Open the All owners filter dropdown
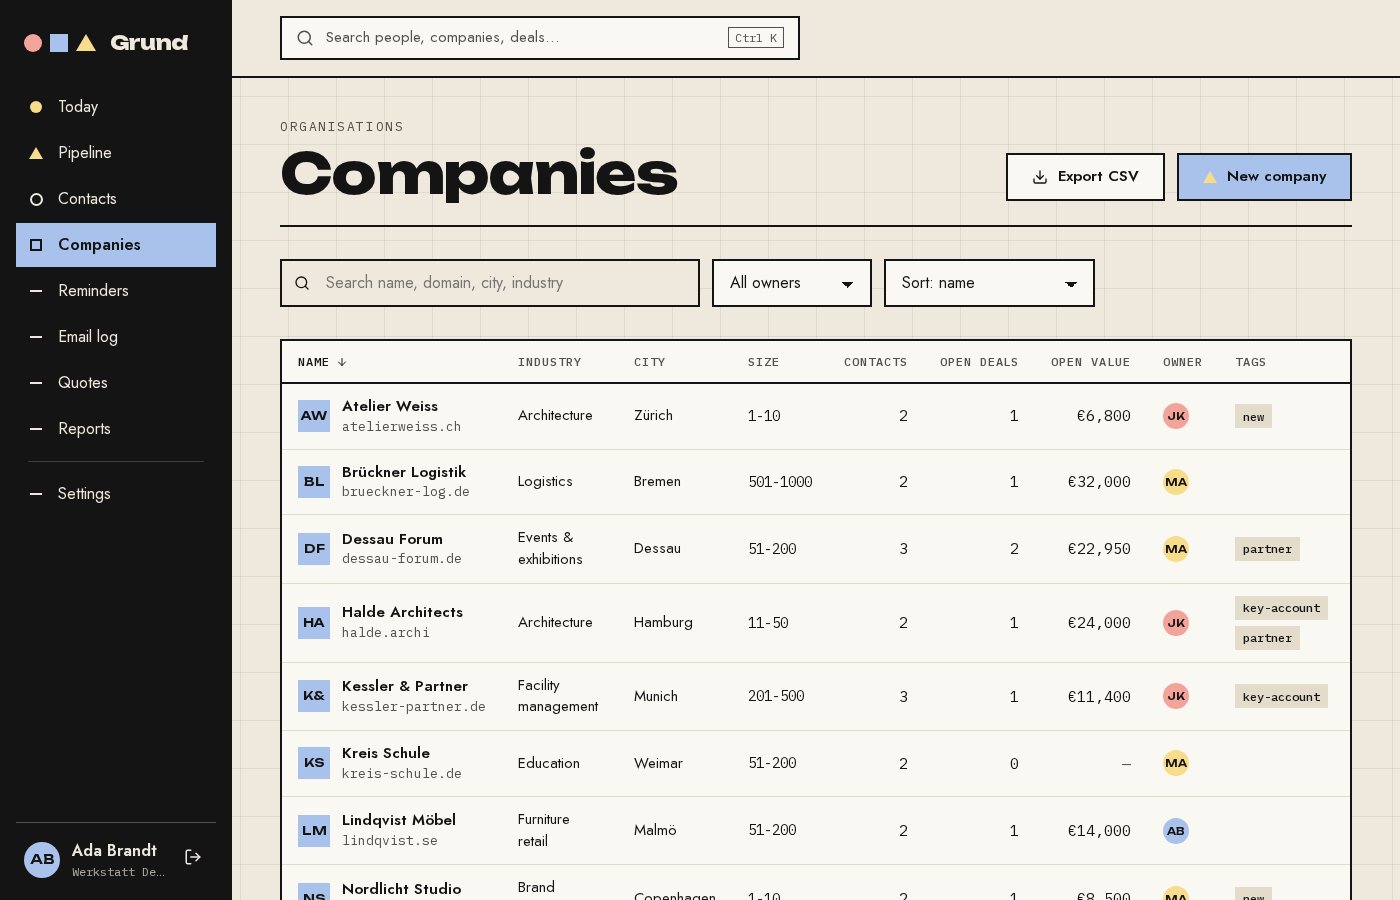This screenshot has height=900, width=1400. point(792,283)
